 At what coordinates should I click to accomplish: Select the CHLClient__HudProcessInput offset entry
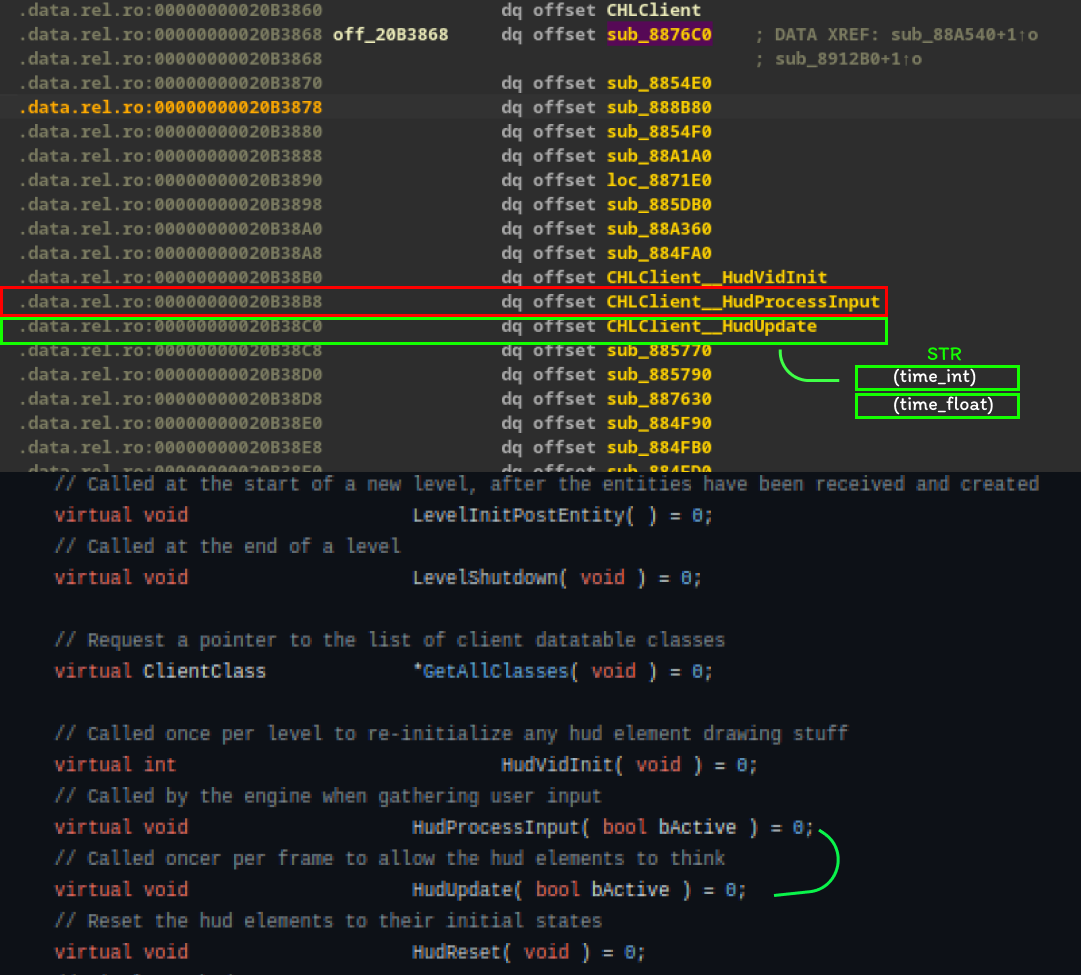[742, 302]
